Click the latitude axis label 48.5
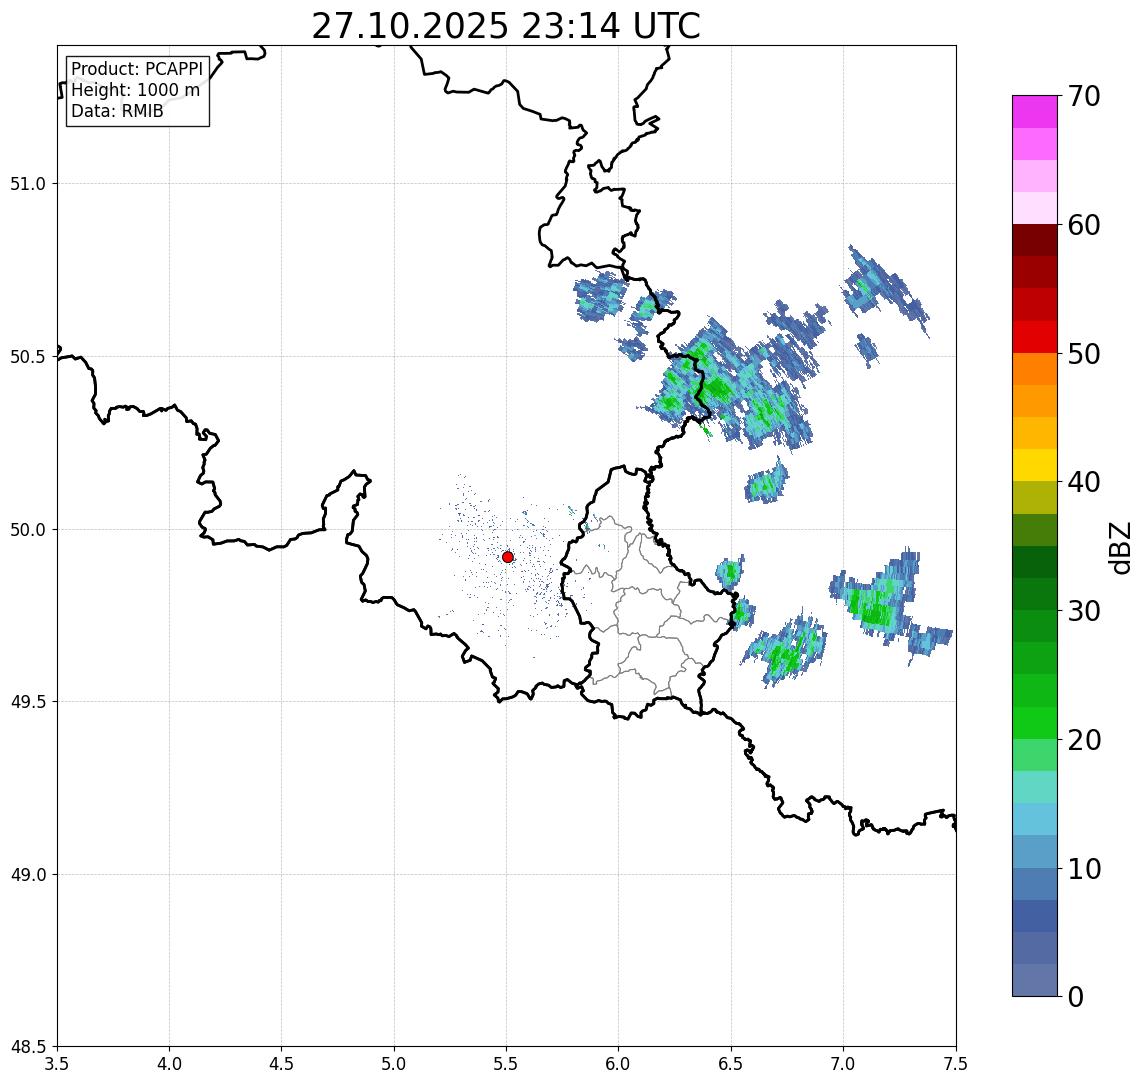The height and width of the screenshot is (1084, 1145). [28, 1047]
